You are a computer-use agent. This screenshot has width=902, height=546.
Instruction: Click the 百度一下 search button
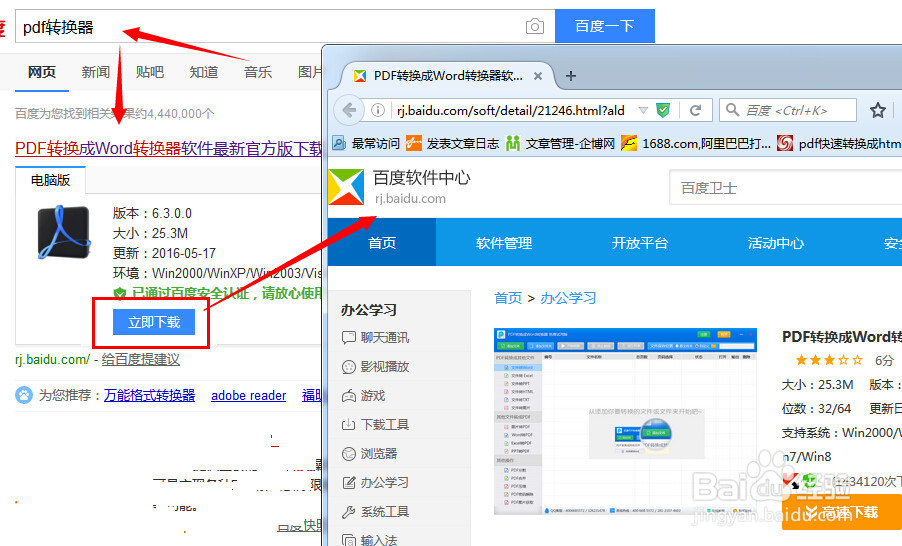pos(605,26)
